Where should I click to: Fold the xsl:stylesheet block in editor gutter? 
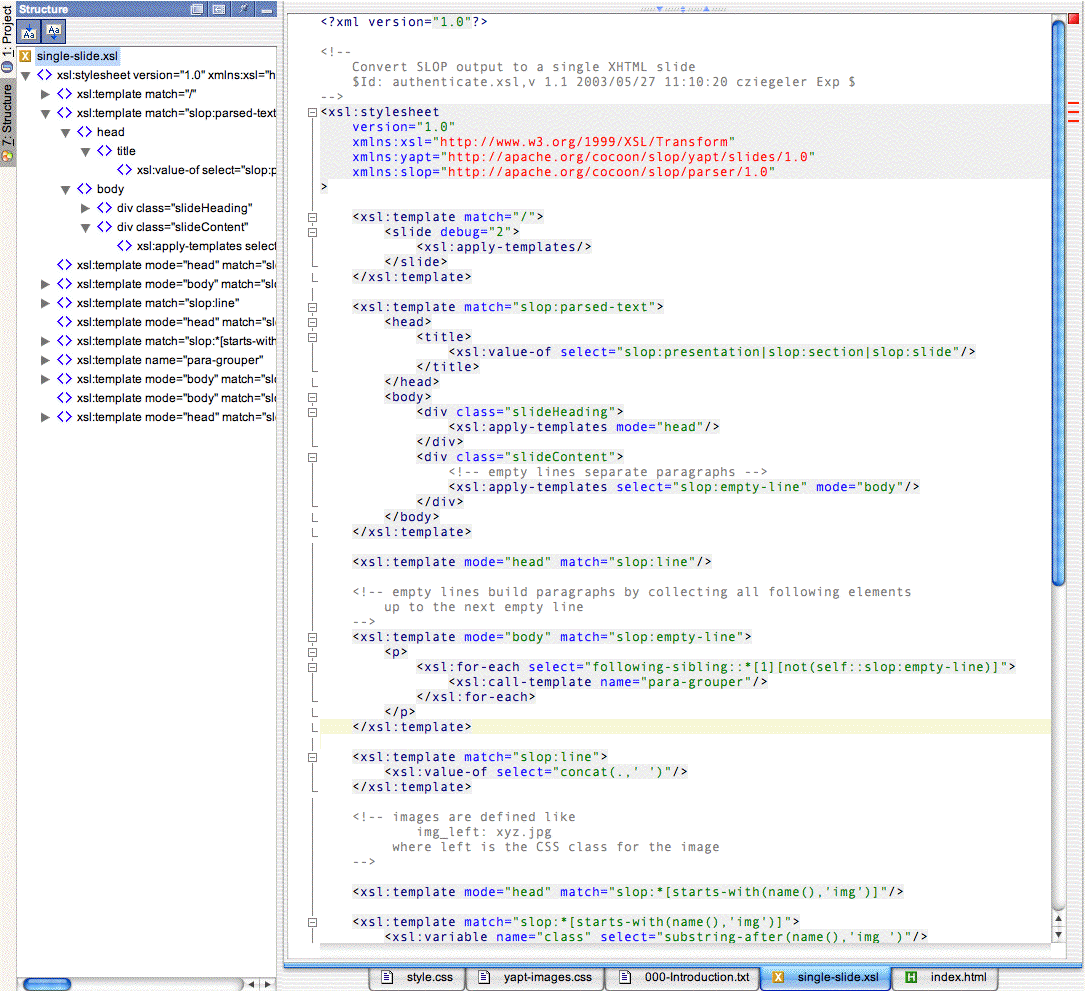pyautogui.click(x=312, y=112)
